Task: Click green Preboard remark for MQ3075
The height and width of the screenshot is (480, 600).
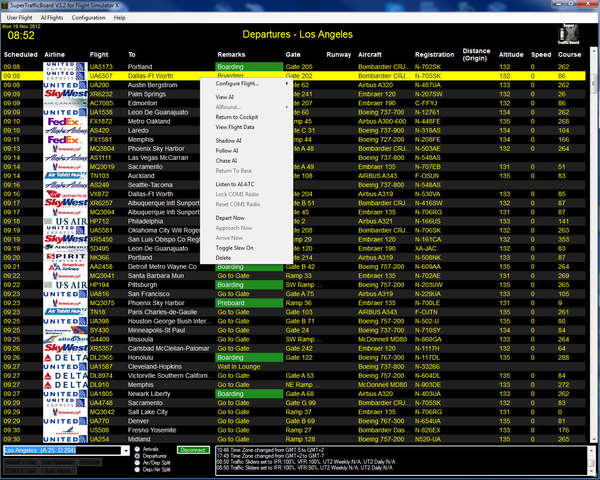Action: pos(249,303)
